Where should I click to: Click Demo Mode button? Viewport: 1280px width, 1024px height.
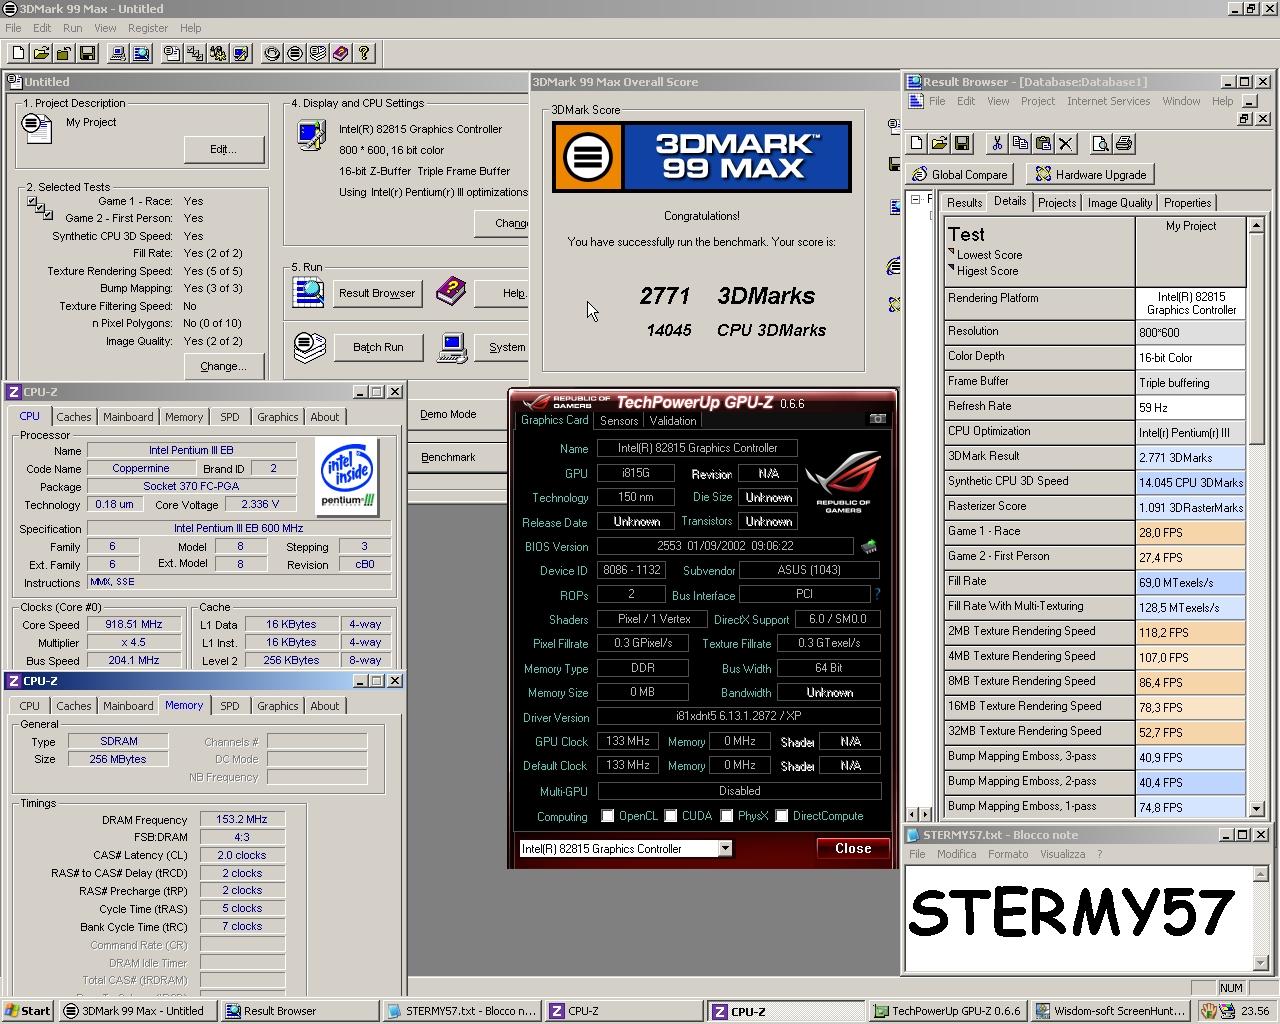tap(458, 414)
